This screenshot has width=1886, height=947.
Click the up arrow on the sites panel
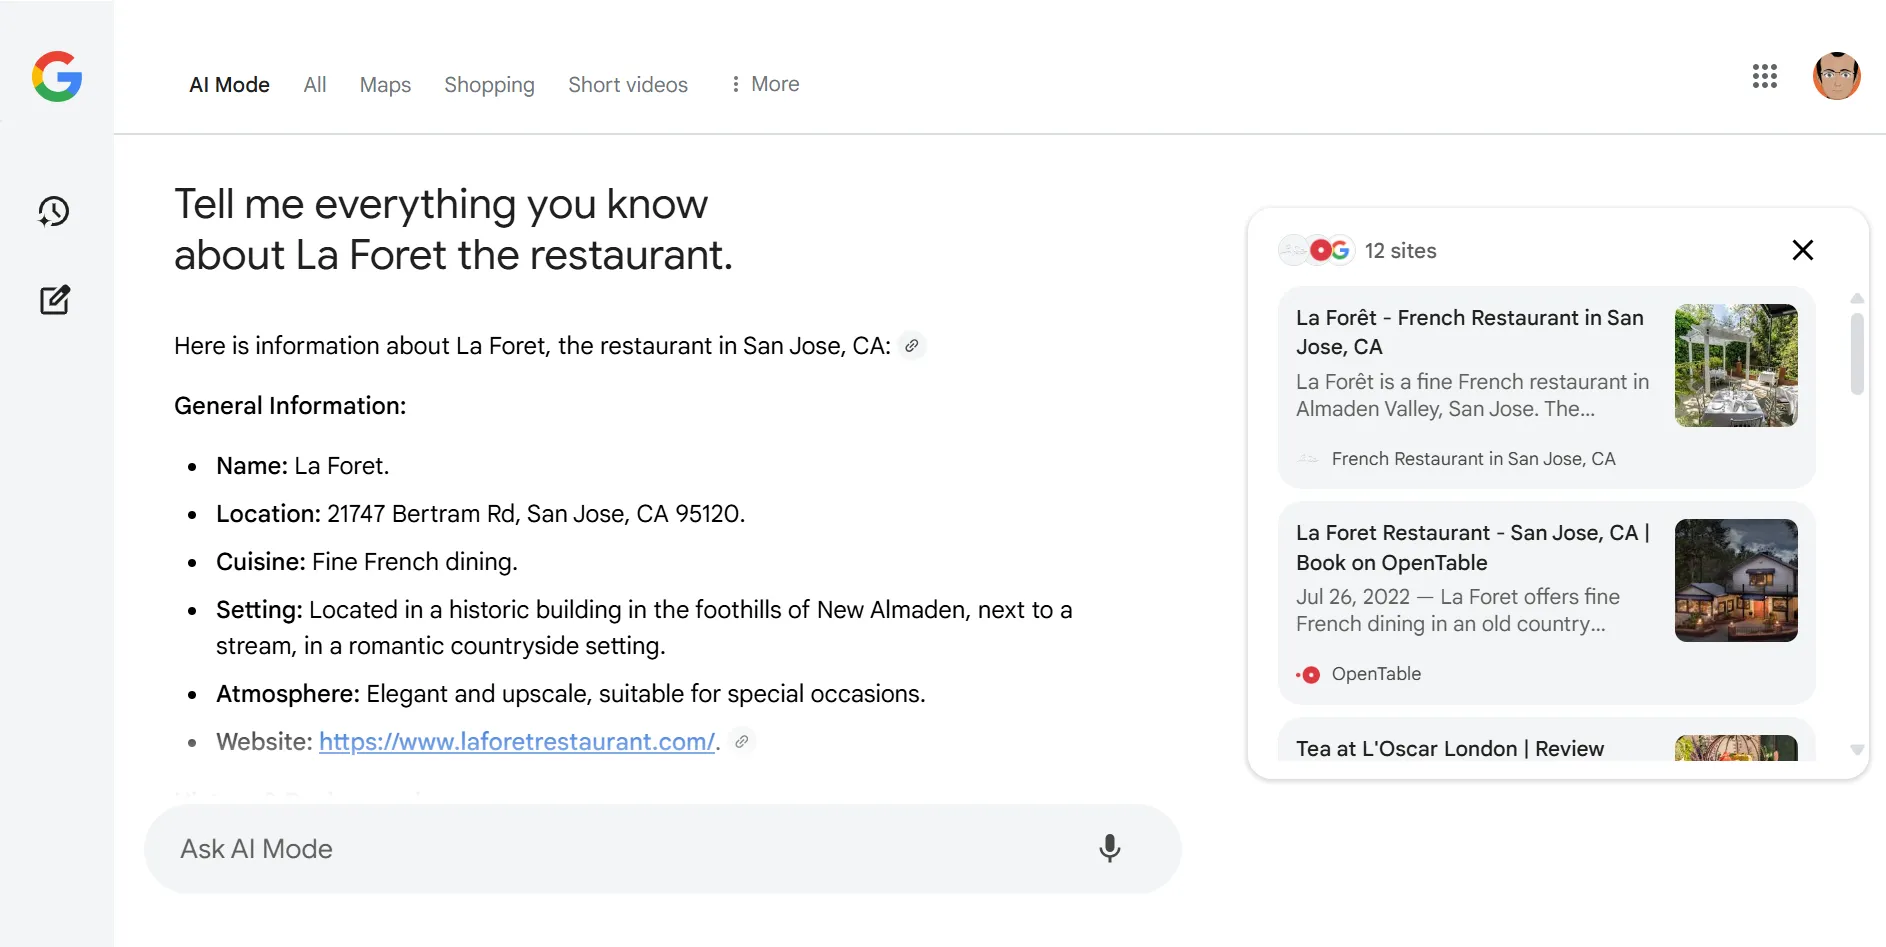pyautogui.click(x=1857, y=298)
